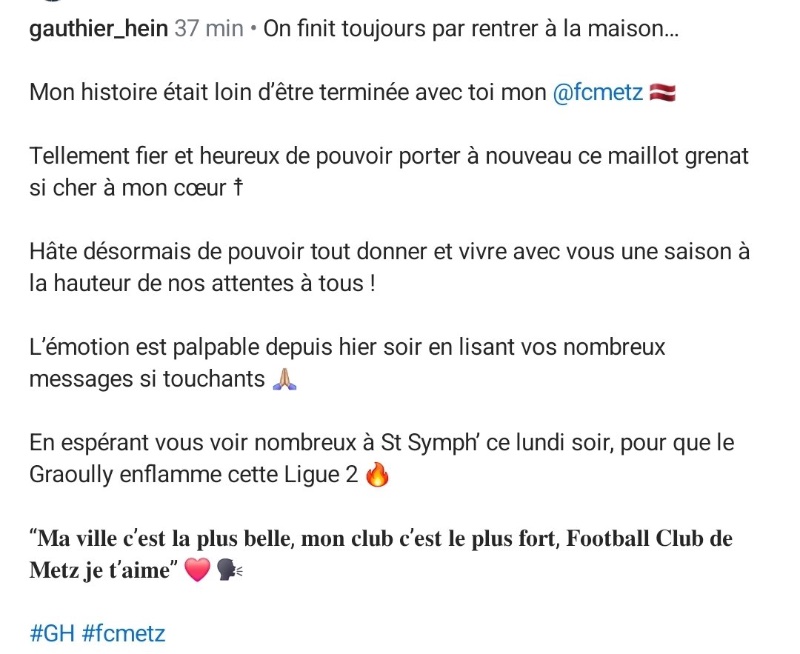Click the "L'émotion est palpable" sentence
800x654 pixels.
(x=347, y=347)
